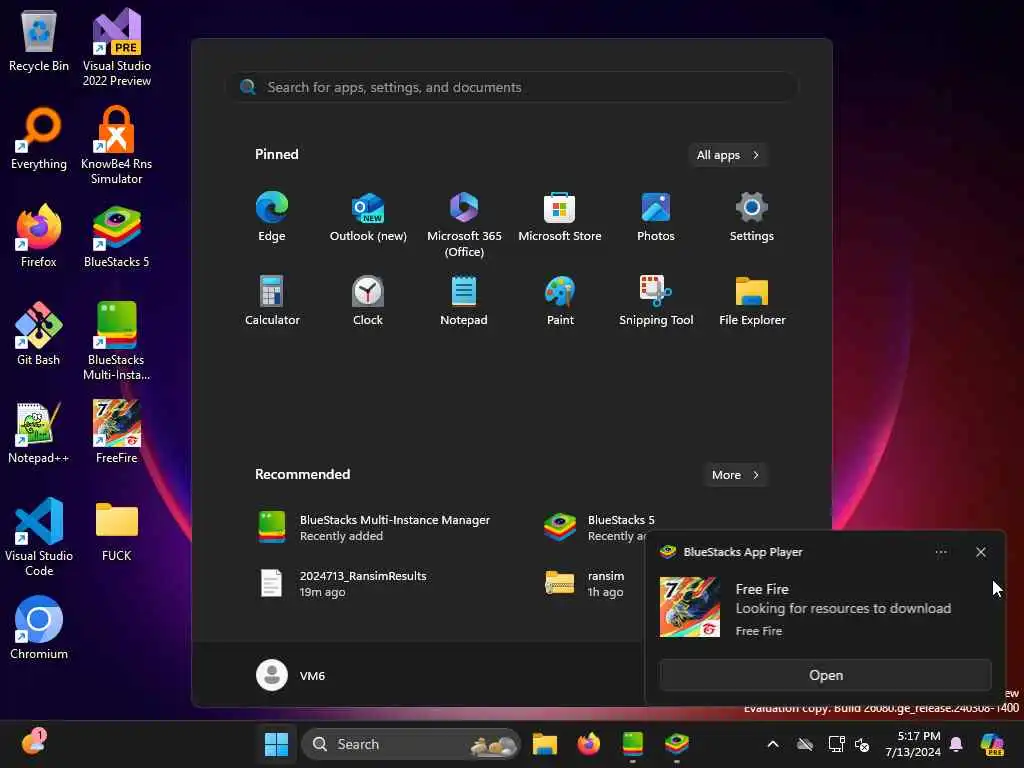
Task: Click the Pinned section heading
Action: point(276,154)
